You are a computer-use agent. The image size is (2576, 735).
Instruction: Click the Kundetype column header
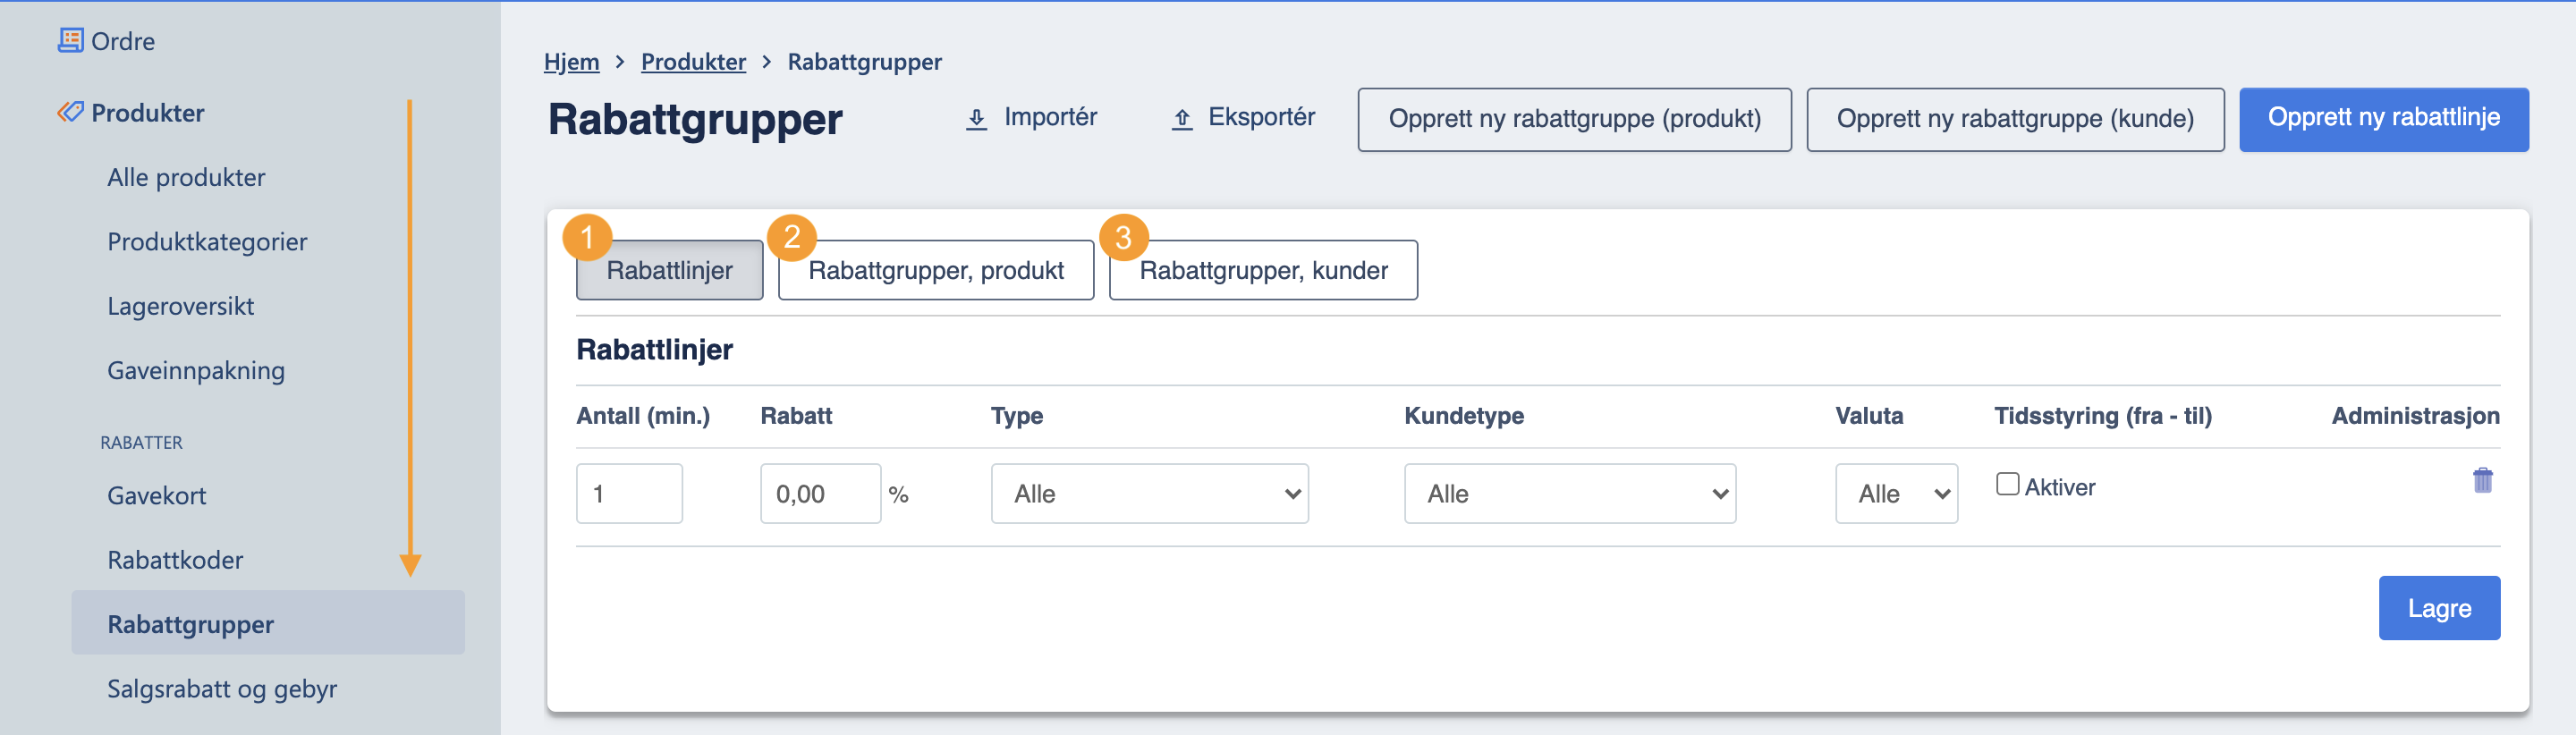tap(1464, 416)
